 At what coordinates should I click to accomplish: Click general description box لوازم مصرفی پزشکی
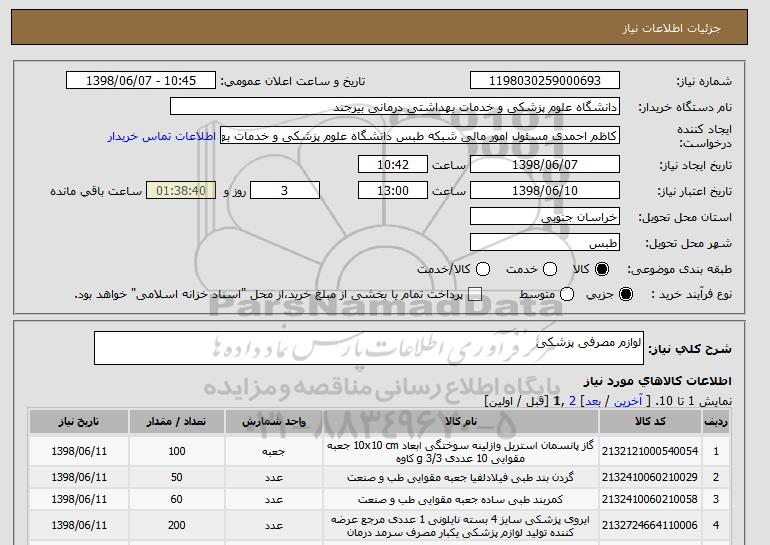pos(369,348)
